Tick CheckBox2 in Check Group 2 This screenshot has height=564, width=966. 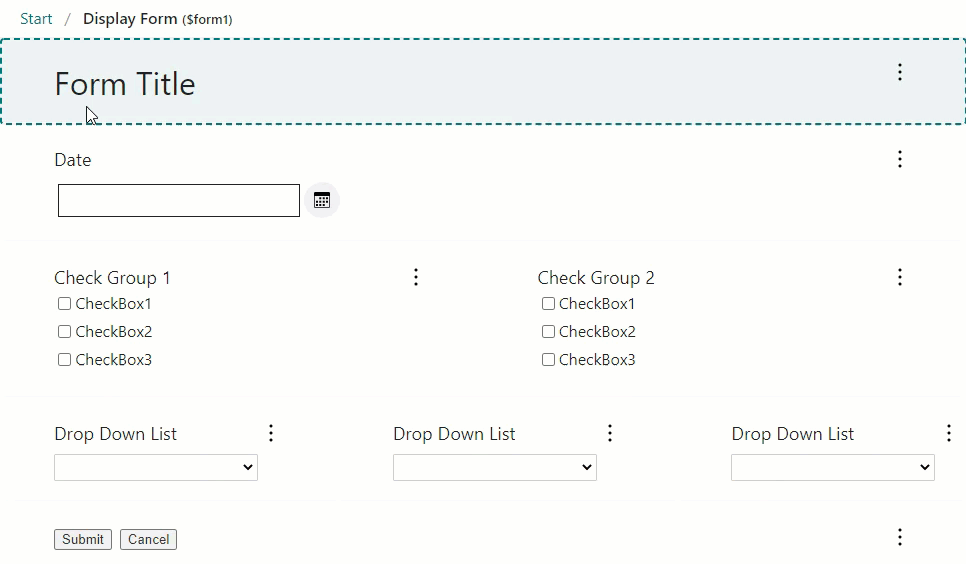[x=548, y=332]
